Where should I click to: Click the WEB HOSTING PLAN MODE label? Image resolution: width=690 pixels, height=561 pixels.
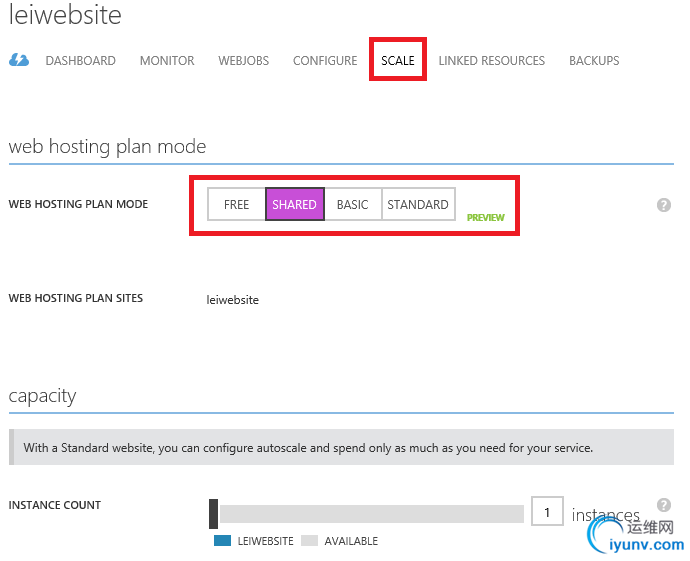point(78,204)
